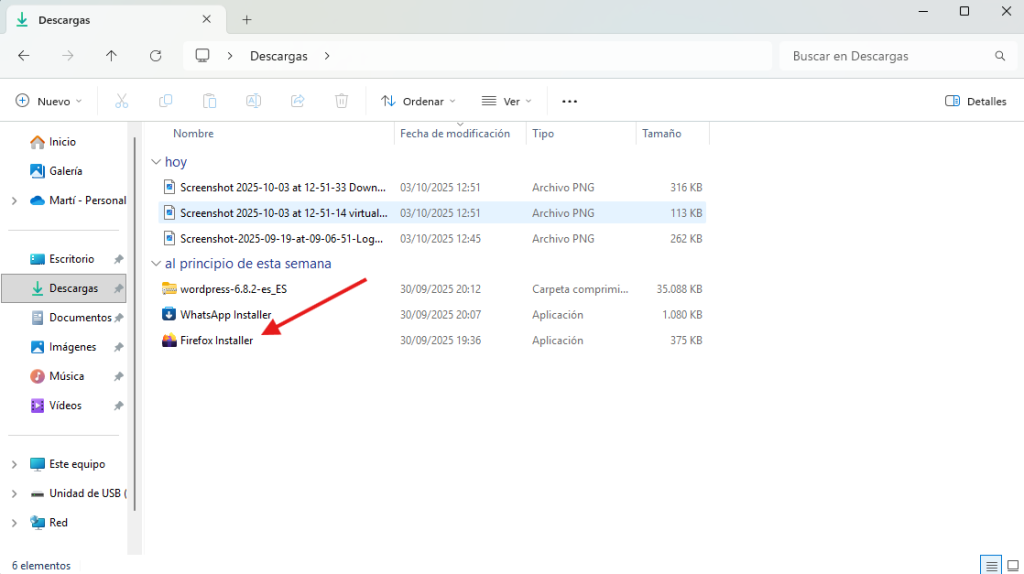Open the Ver view dropdown

(506, 101)
